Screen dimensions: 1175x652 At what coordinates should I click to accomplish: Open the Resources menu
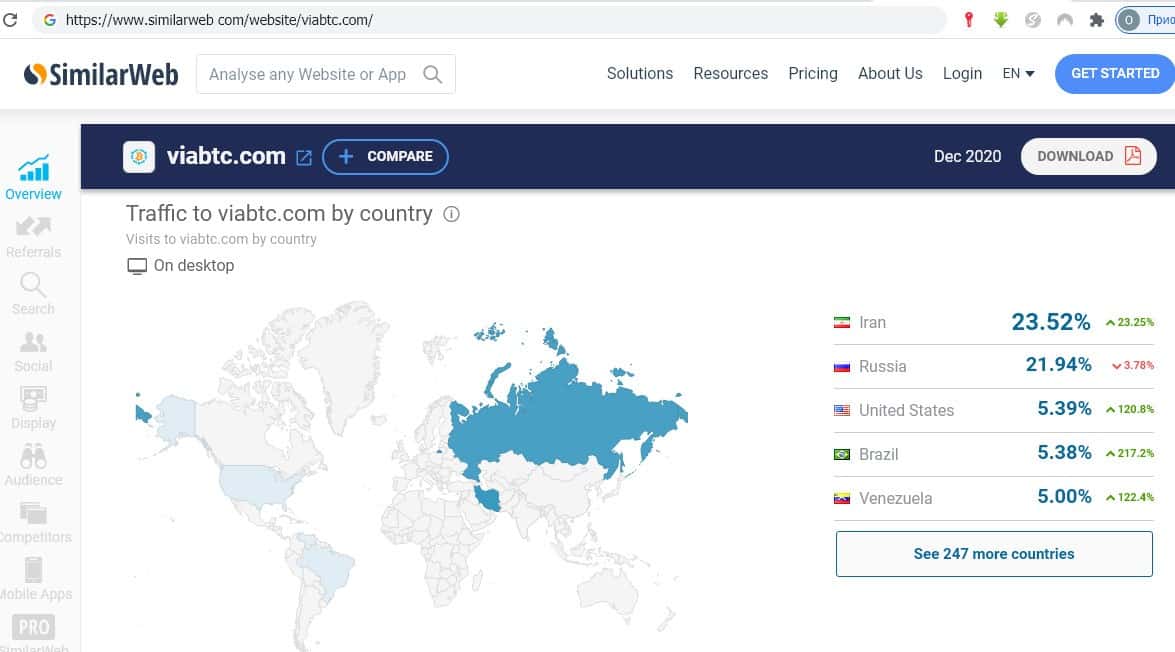click(730, 74)
